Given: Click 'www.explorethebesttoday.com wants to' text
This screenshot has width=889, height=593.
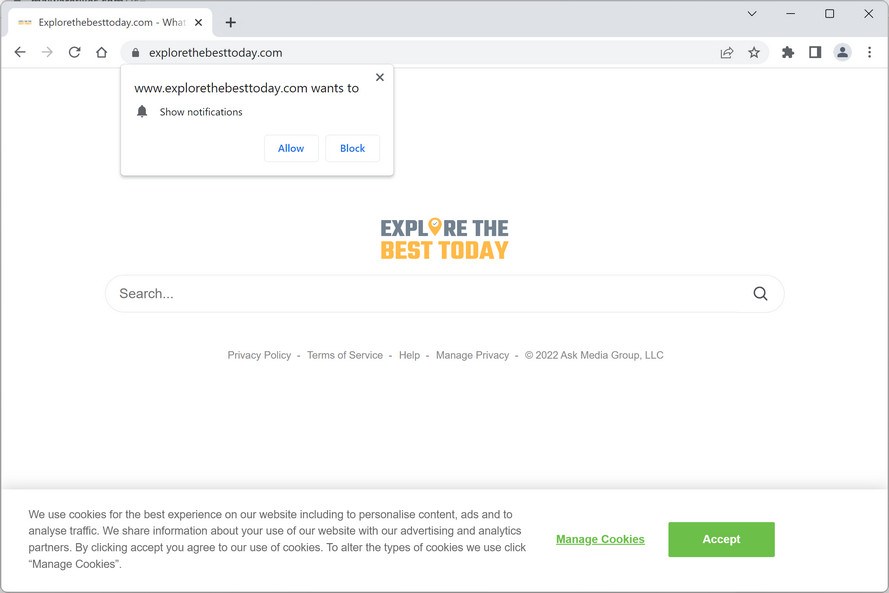Looking at the screenshot, I should (x=247, y=88).
